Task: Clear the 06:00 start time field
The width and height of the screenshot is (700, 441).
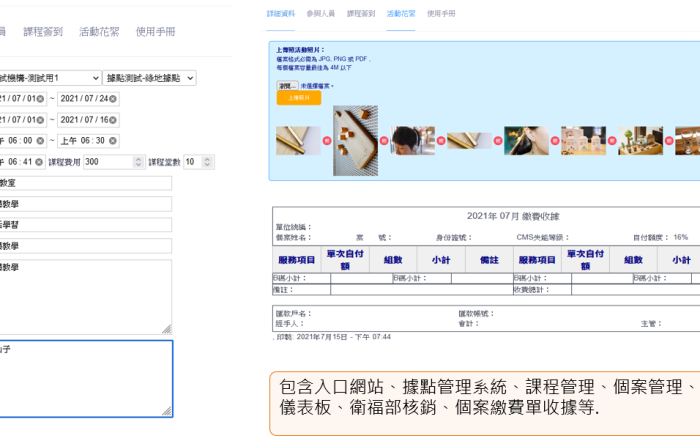Action: point(40,141)
